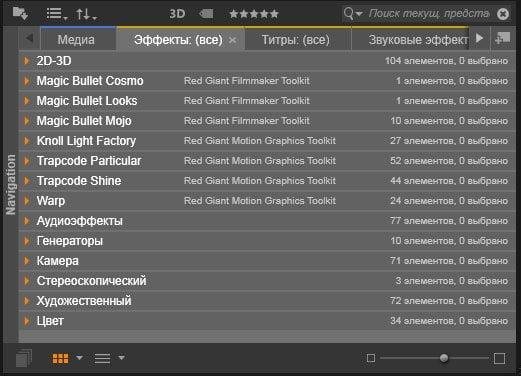
Task: Select the Magic Bullet Cosmo title
Action: click(x=90, y=81)
